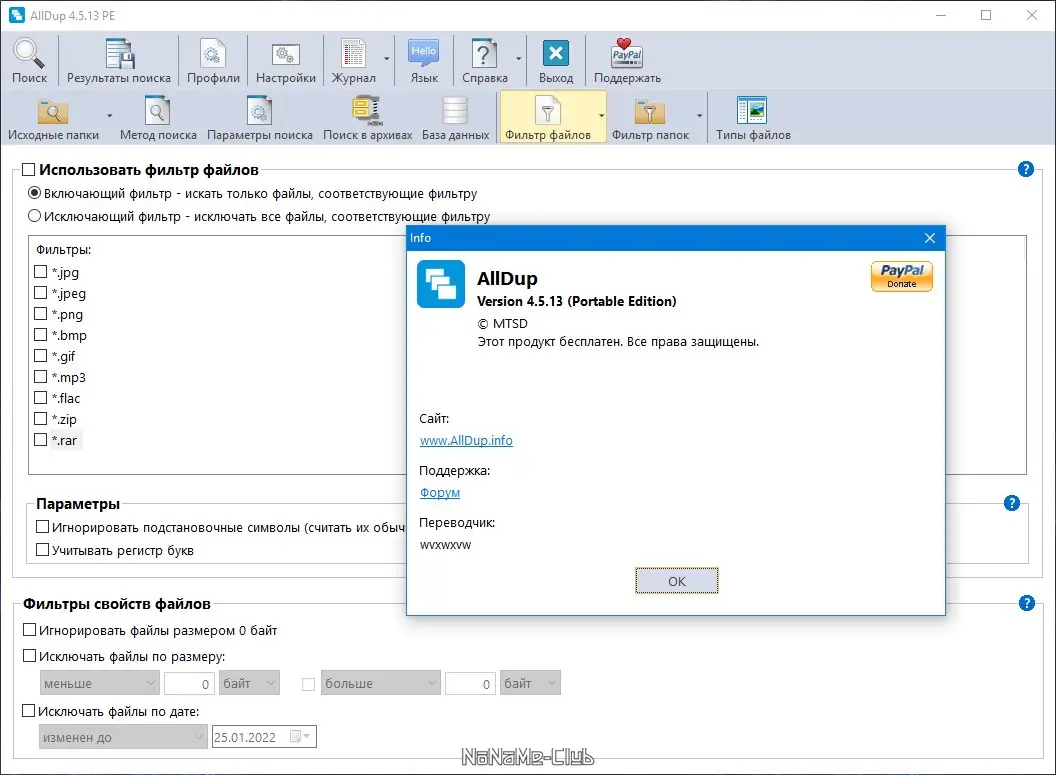Enable Игнорировать файлы размером 0 байт
The width and height of the screenshot is (1056, 775).
[x=29, y=630]
